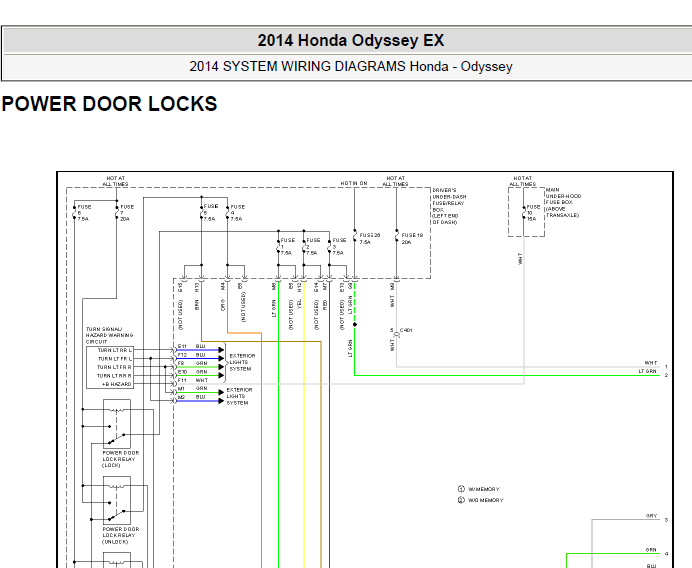Click the 'LT GRN' label at wire 2
This screenshot has width=692, height=568.
[647, 371]
